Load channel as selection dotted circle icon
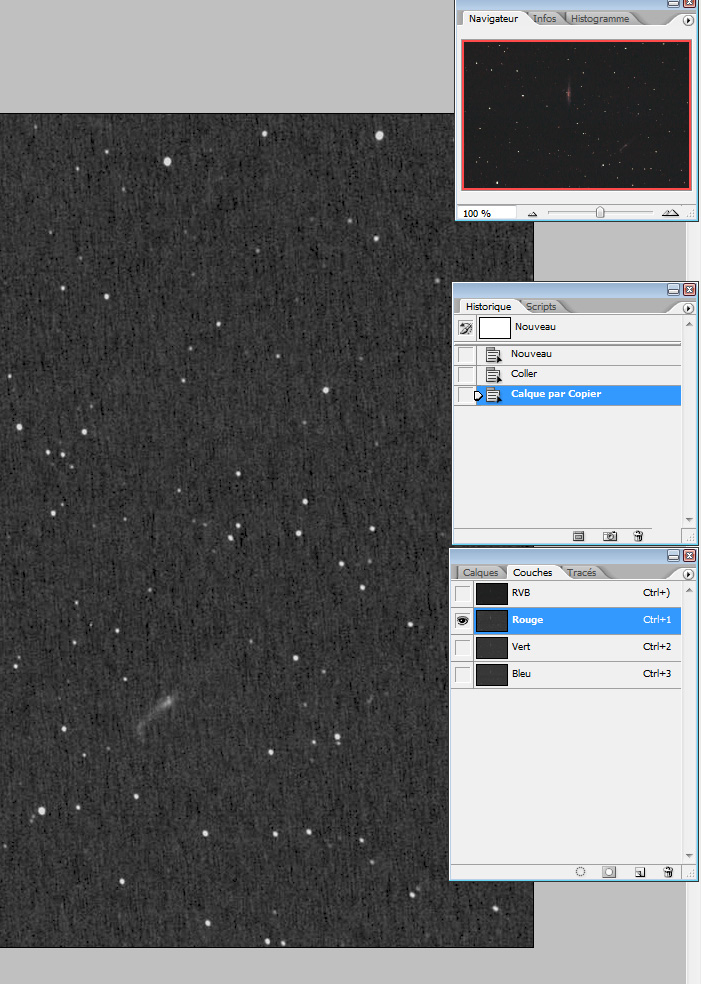Image resolution: width=701 pixels, height=984 pixels. 581,872
